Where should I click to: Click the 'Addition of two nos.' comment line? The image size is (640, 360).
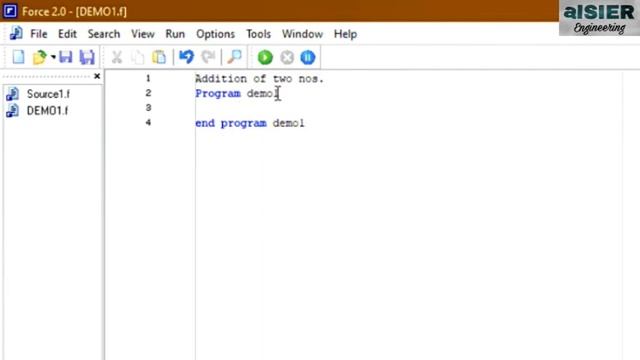tap(259, 79)
